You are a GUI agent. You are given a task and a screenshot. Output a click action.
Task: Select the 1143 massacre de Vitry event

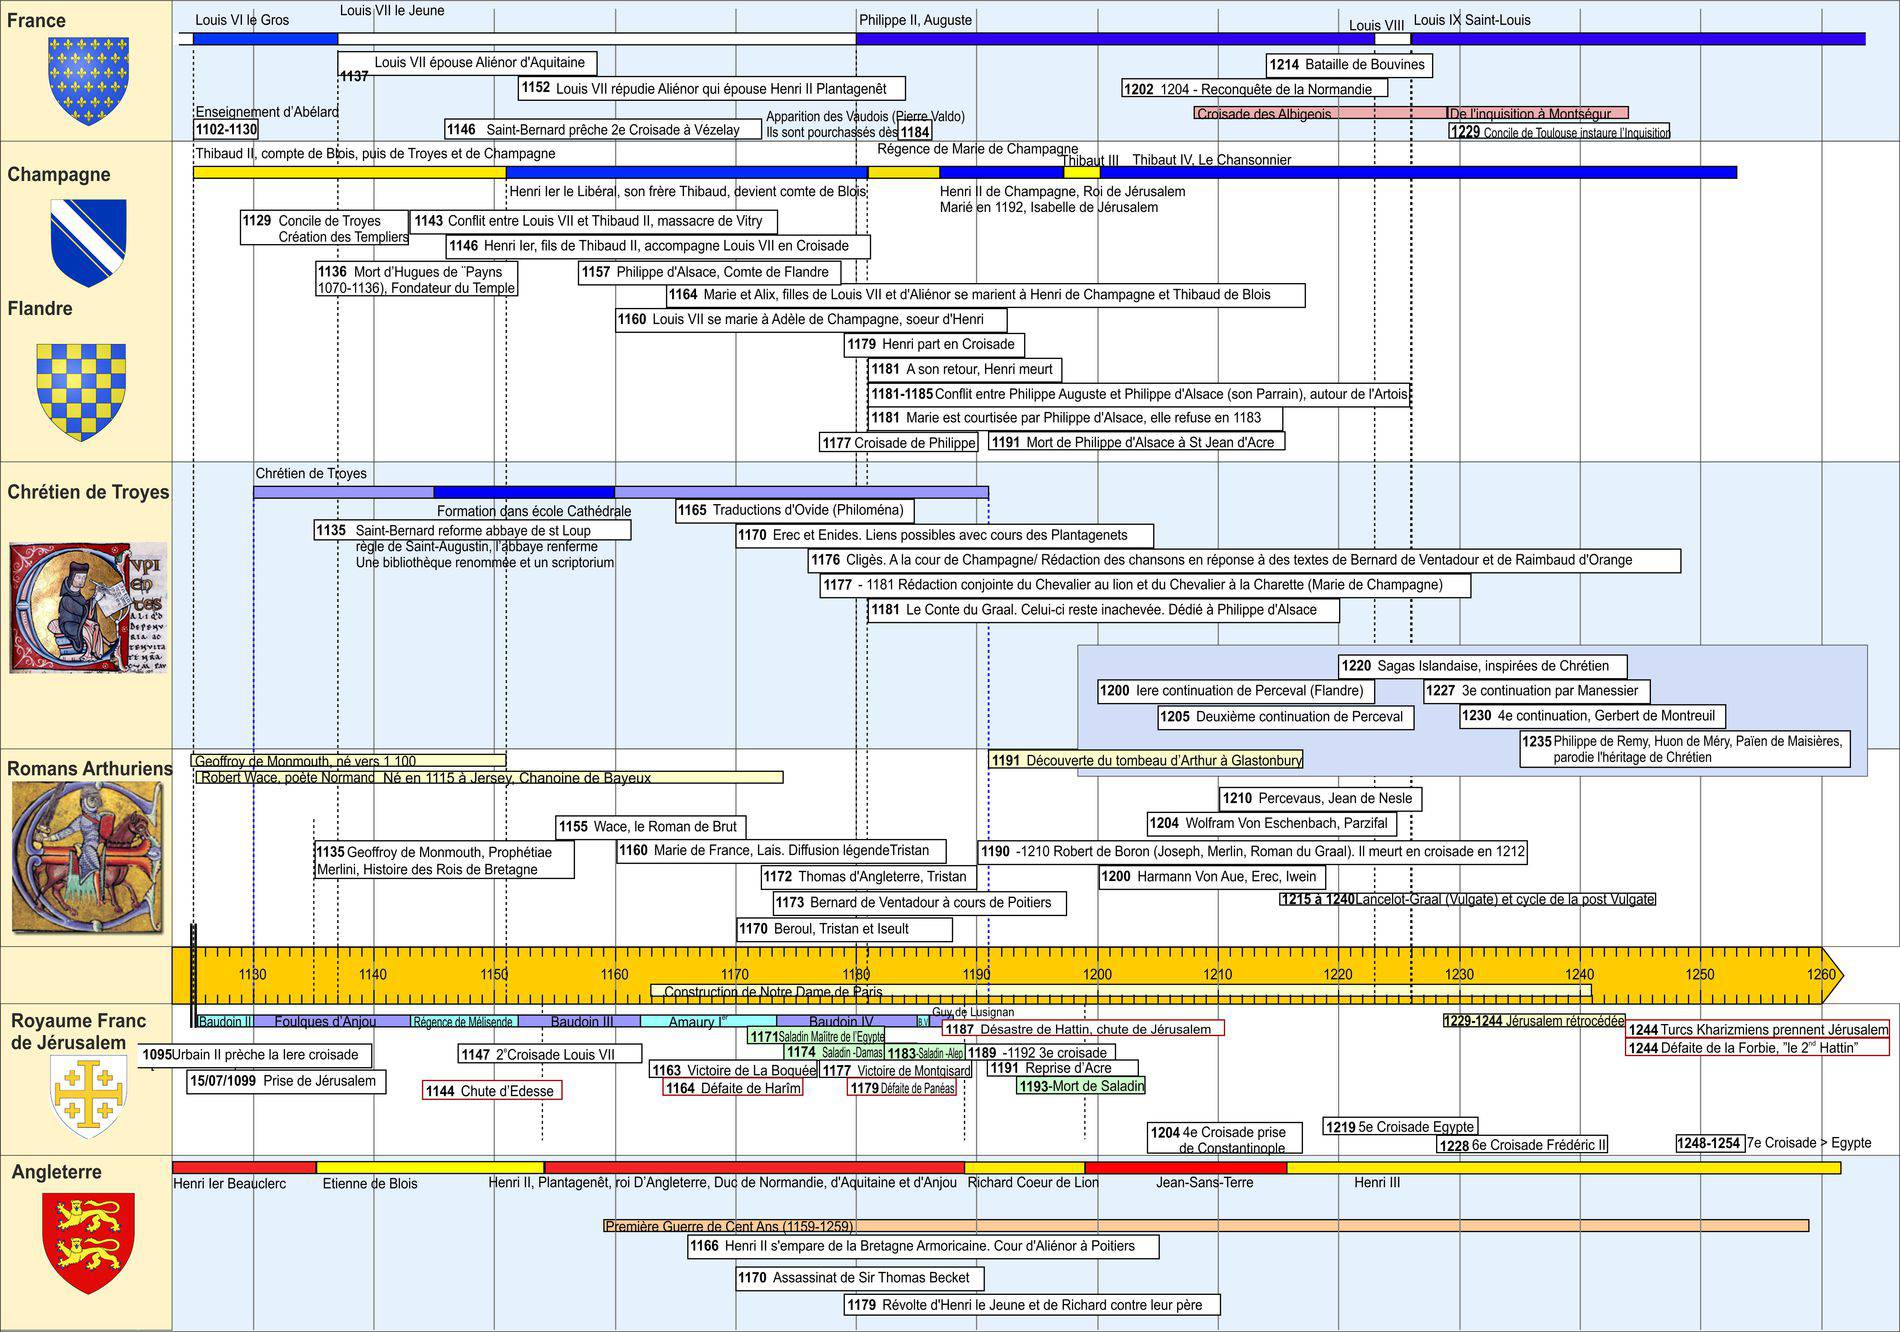[x=594, y=221]
